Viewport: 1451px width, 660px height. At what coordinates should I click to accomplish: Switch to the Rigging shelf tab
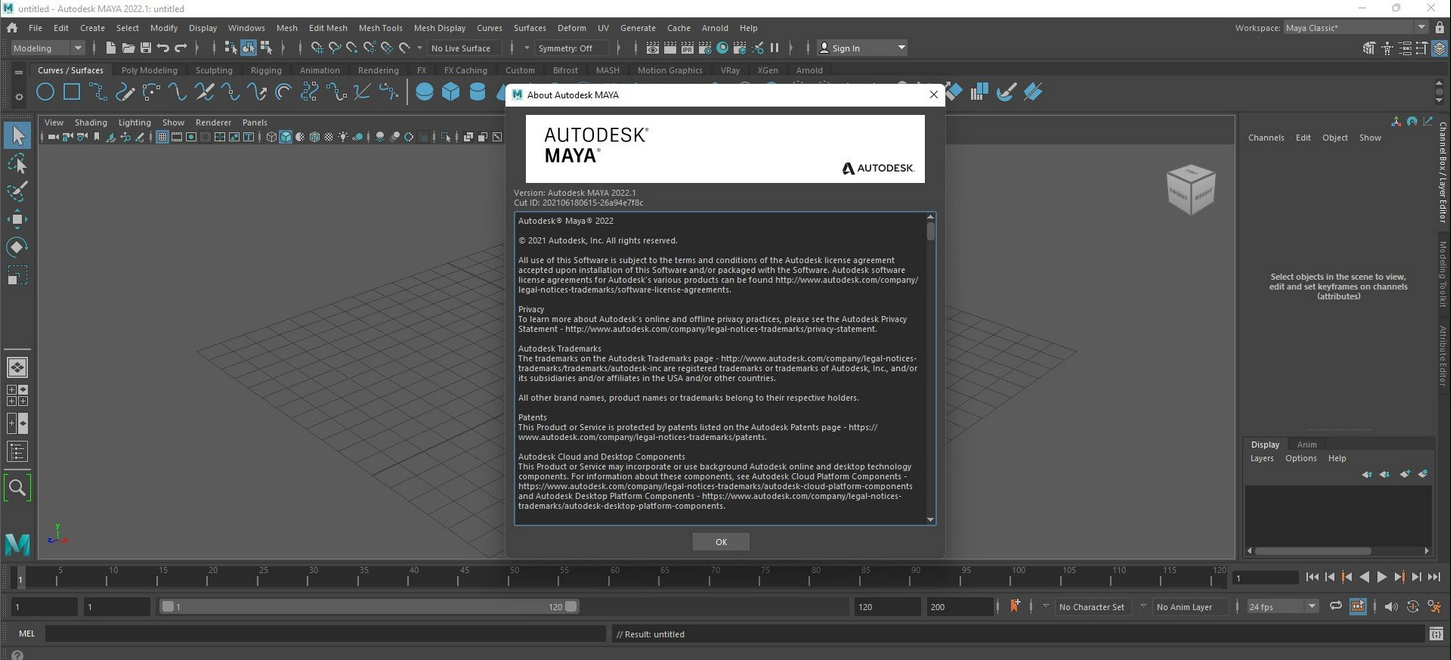pos(266,70)
